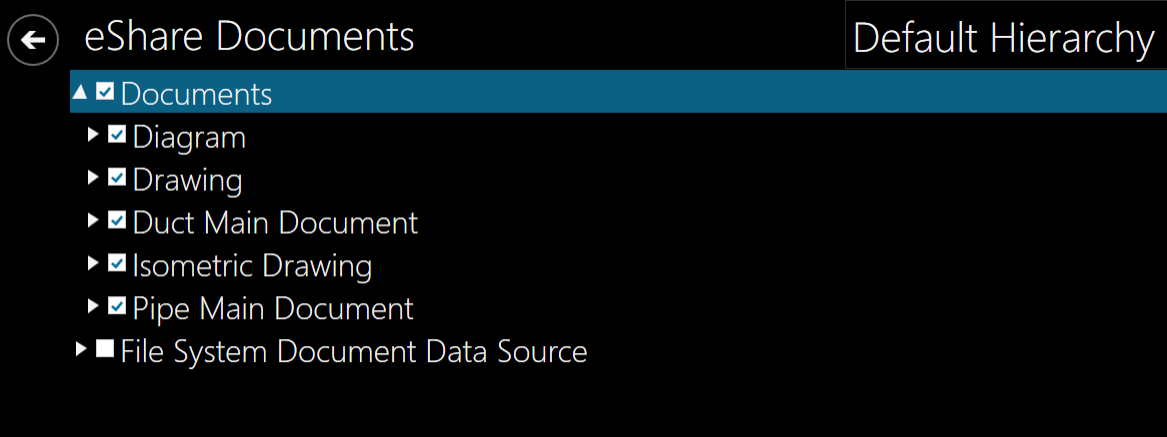The height and width of the screenshot is (437, 1167).
Task: Click the eShare Documents title
Action: pos(249,37)
